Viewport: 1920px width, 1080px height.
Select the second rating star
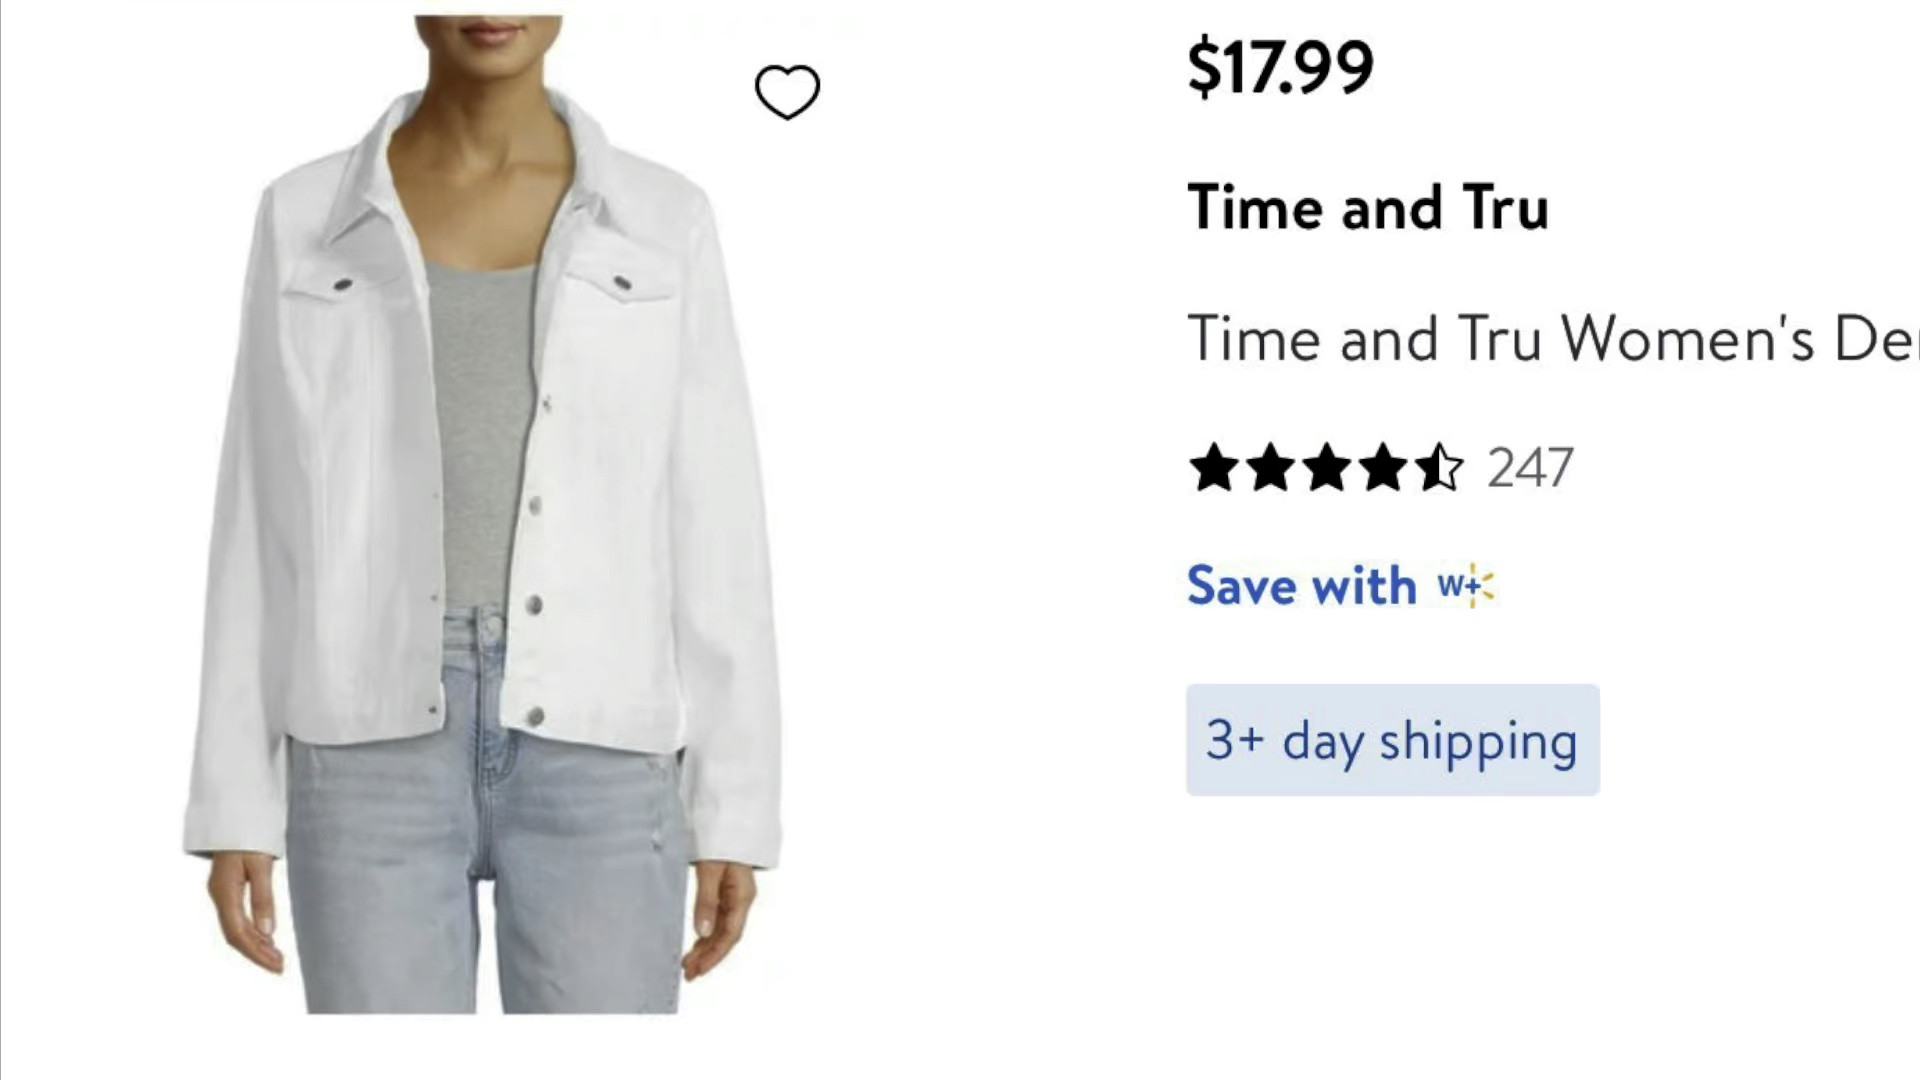click(1273, 467)
